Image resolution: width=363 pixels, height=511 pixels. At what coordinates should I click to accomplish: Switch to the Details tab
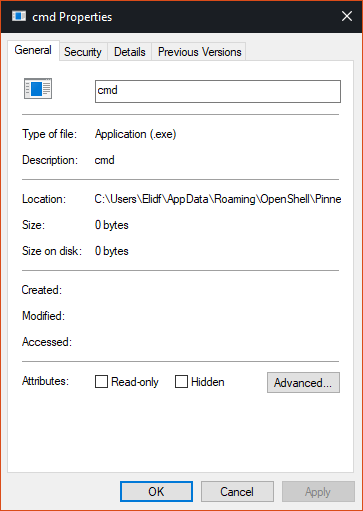pos(130,52)
